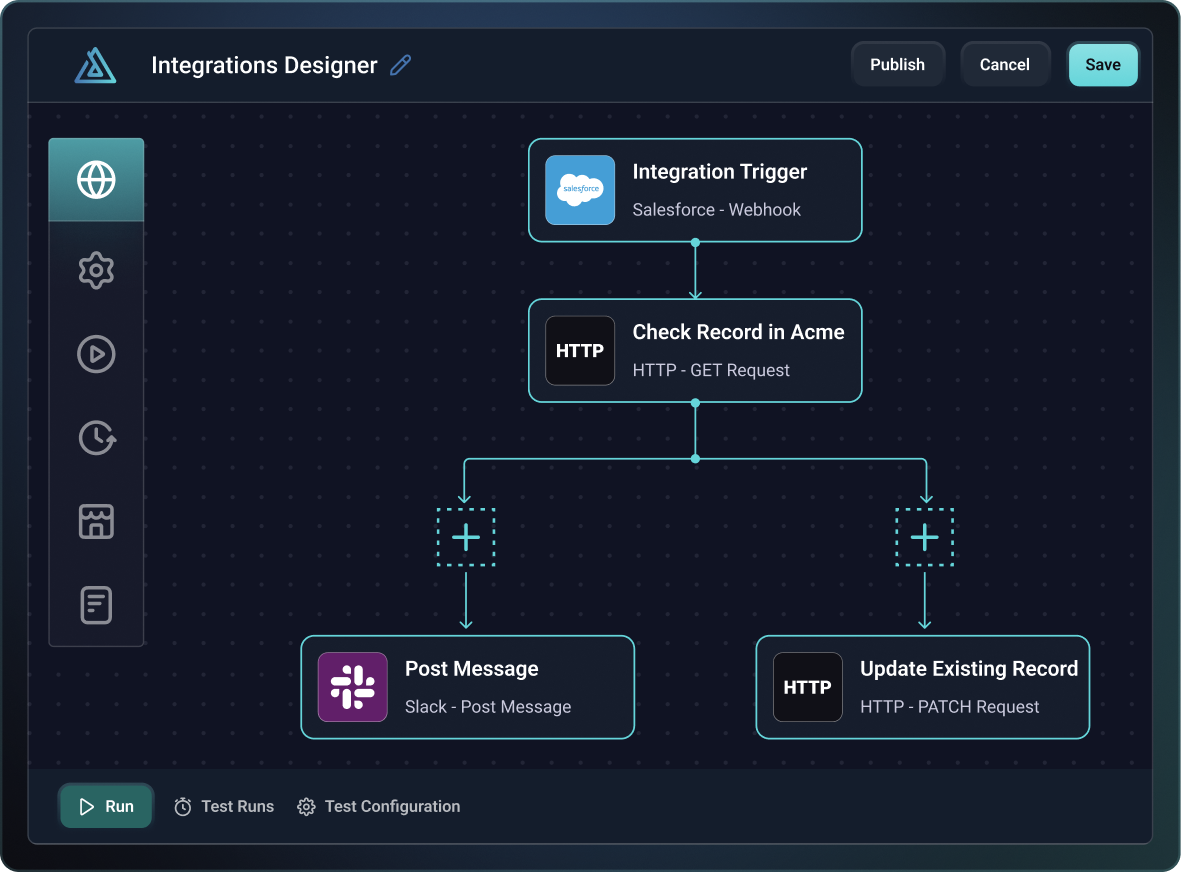Select the globe integrations icon in sidebar
The height and width of the screenshot is (872, 1181).
(96, 180)
